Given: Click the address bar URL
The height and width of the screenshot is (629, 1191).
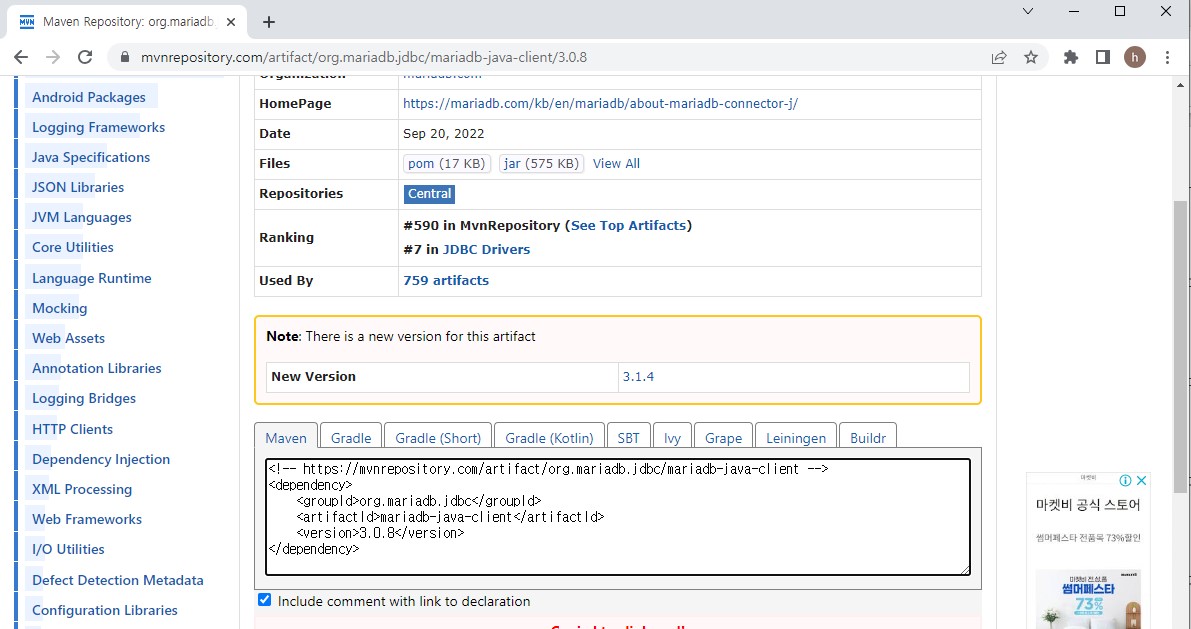Looking at the screenshot, I should 364,58.
